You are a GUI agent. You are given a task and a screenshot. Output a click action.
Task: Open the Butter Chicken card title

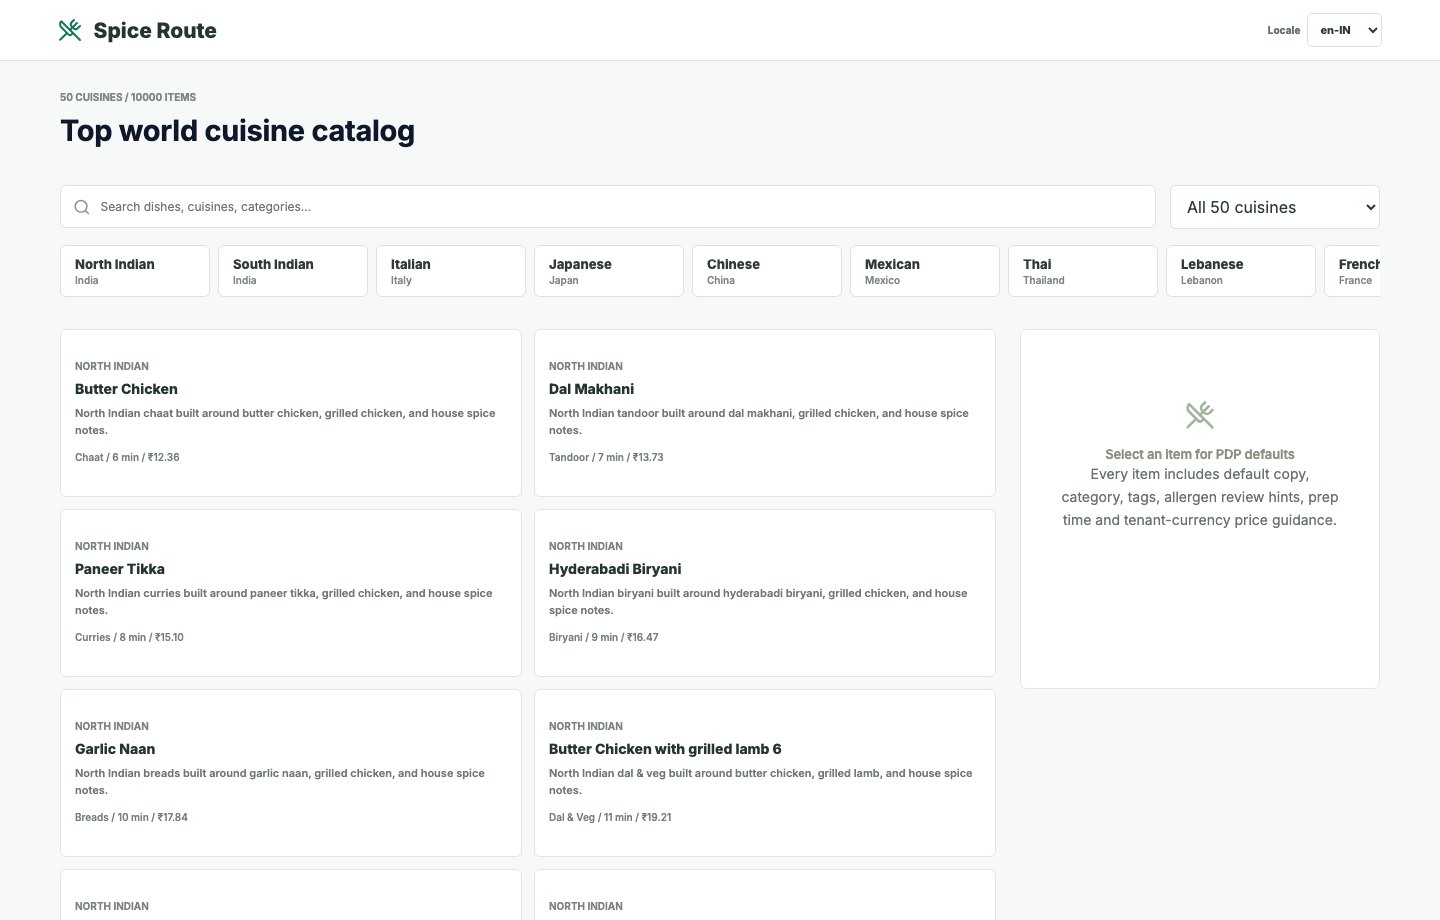coord(126,389)
